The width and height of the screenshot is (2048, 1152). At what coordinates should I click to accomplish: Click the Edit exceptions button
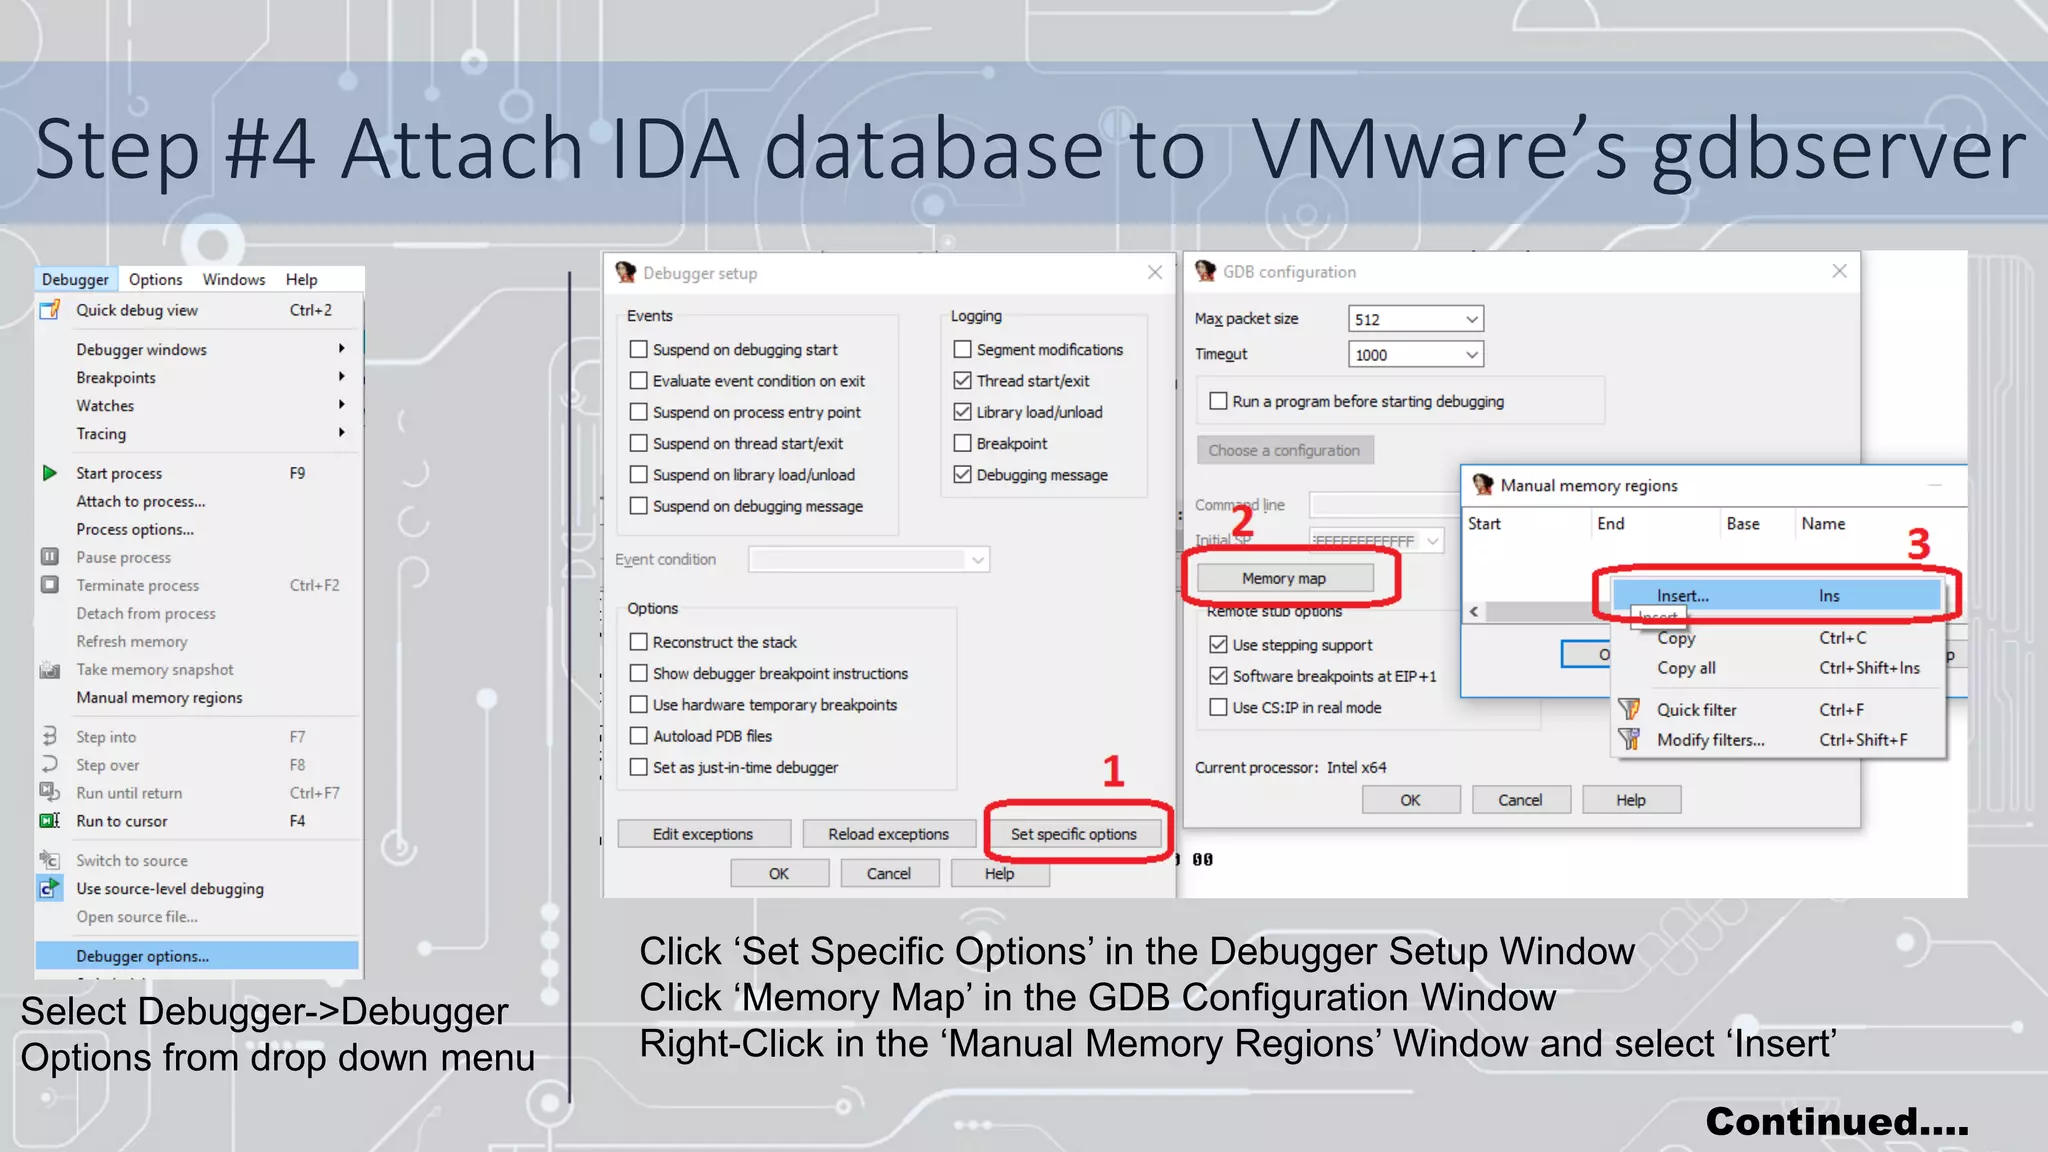(703, 833)
